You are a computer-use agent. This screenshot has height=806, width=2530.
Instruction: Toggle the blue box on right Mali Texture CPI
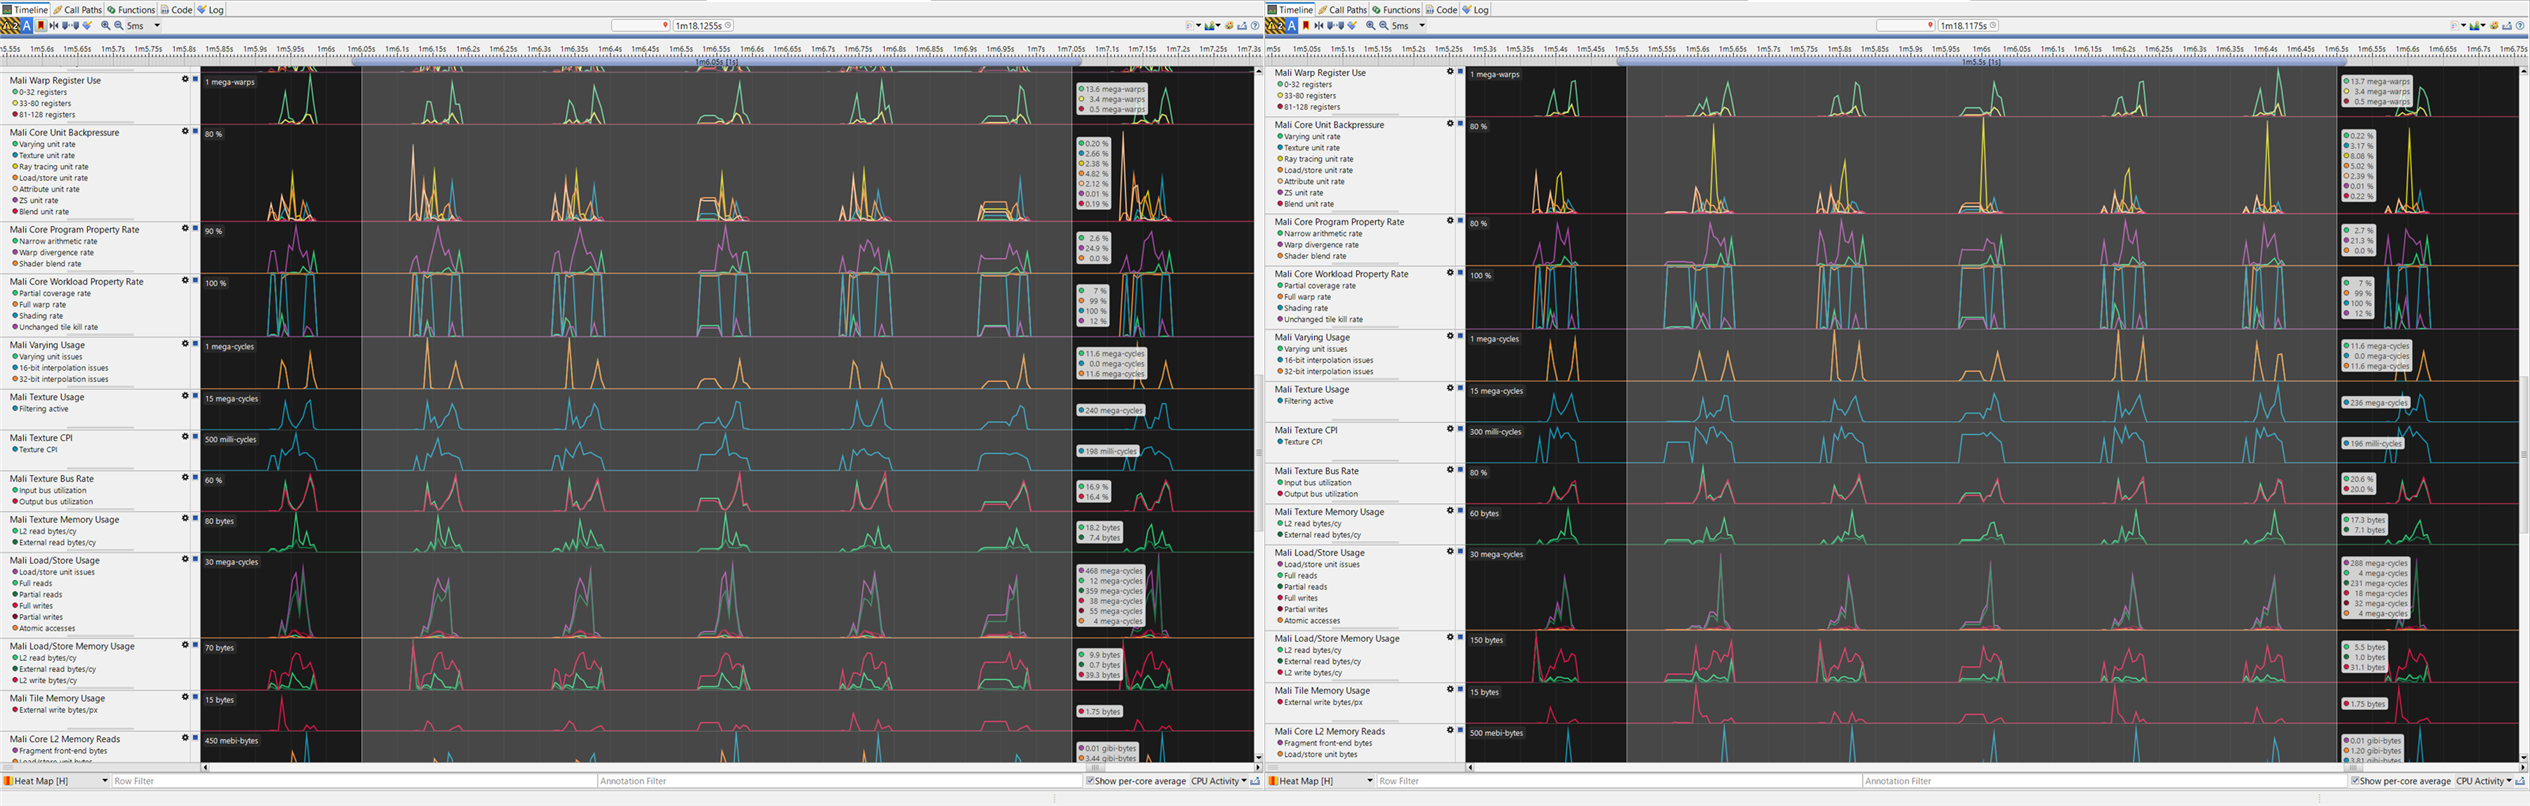click(1460, 429)
